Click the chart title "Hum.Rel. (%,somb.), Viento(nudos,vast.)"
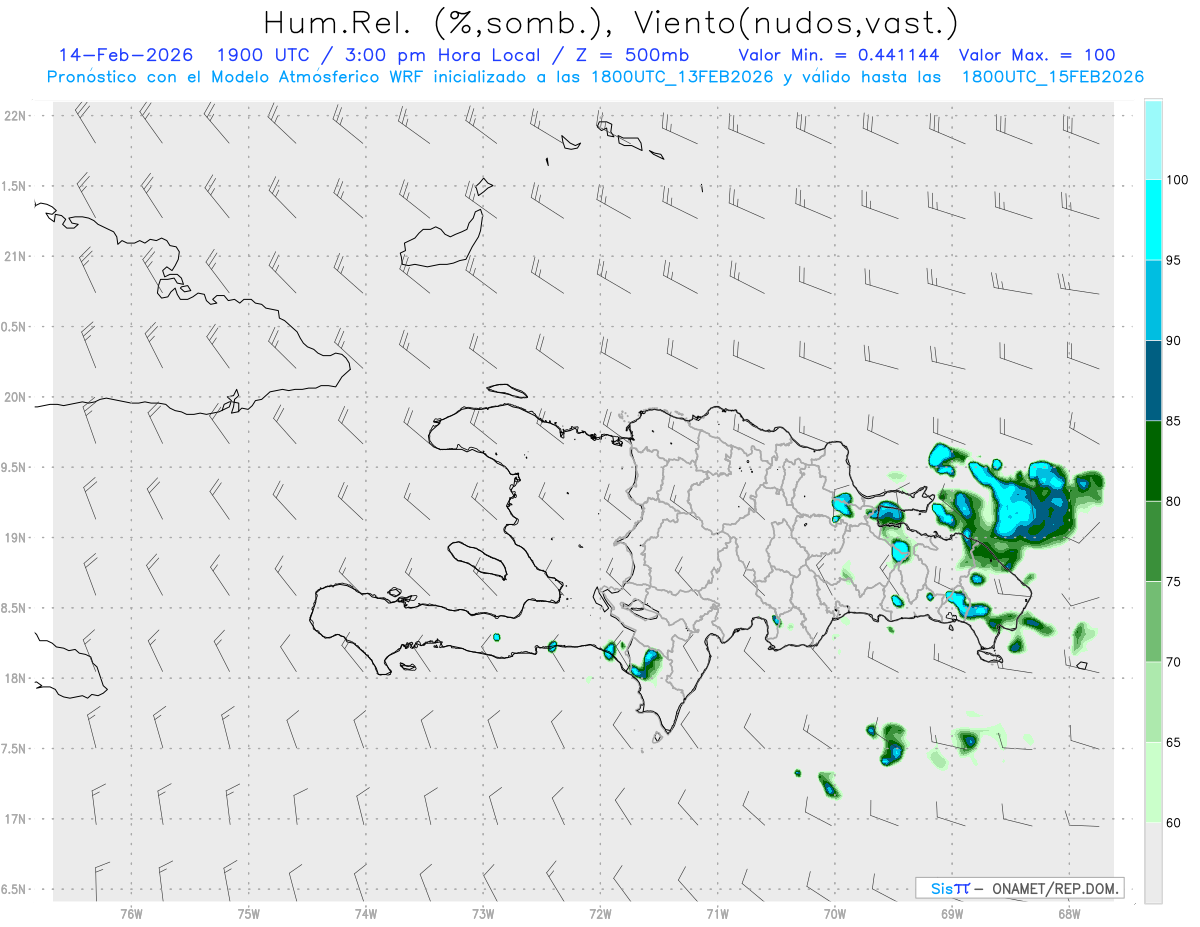1200x927 pixels. [611, 22]
